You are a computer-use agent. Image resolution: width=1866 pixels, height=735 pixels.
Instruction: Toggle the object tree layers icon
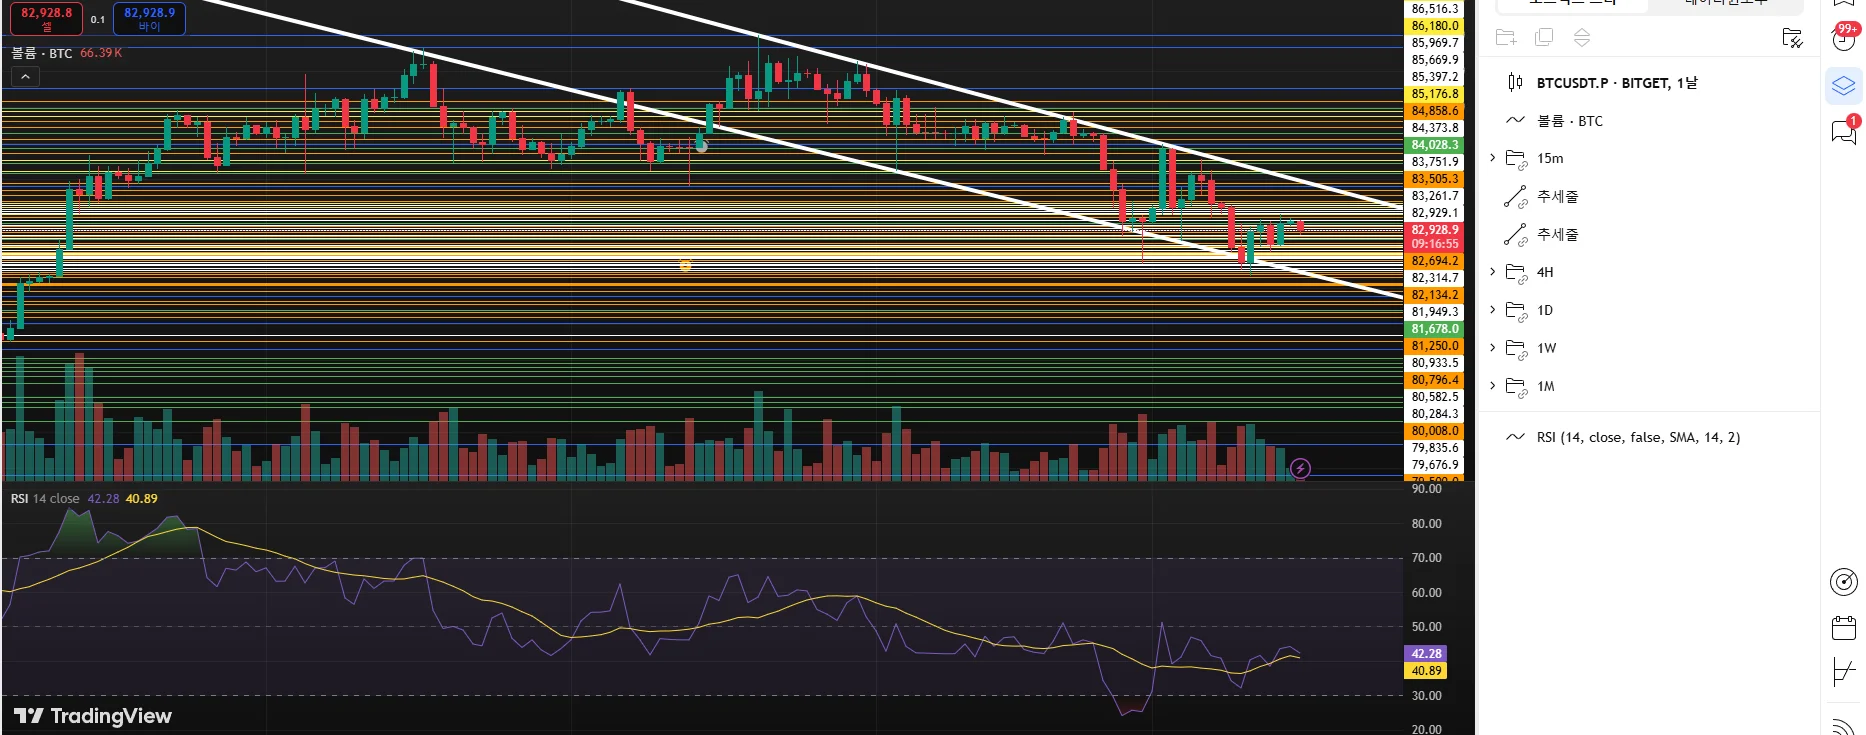[1844, 86]
